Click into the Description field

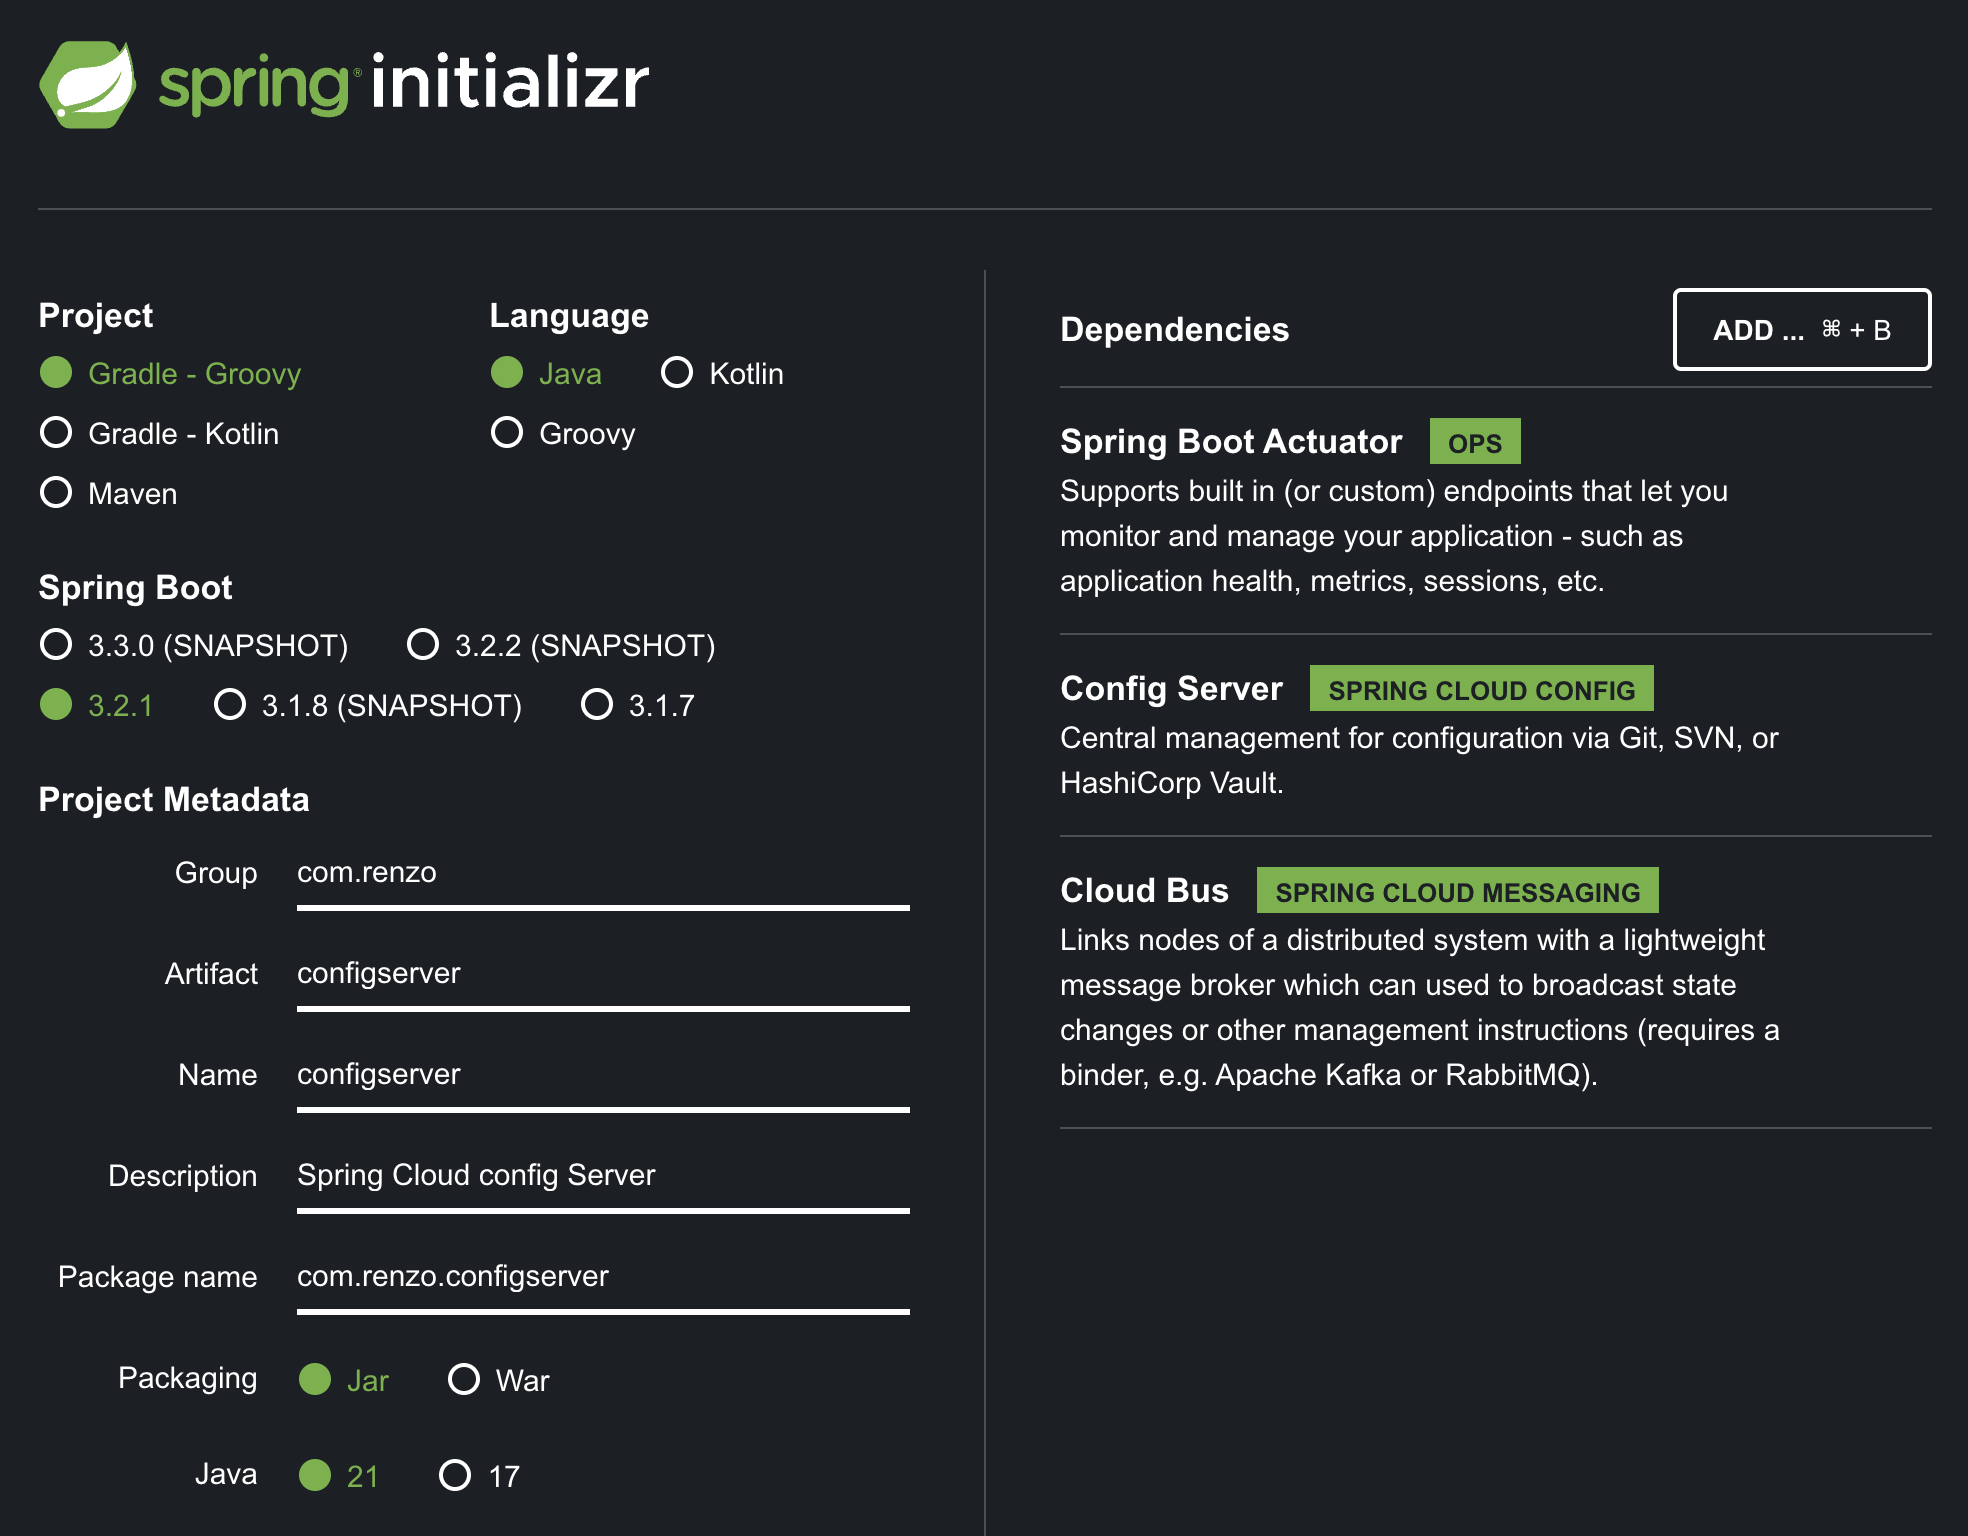[x=602, y=1175]
